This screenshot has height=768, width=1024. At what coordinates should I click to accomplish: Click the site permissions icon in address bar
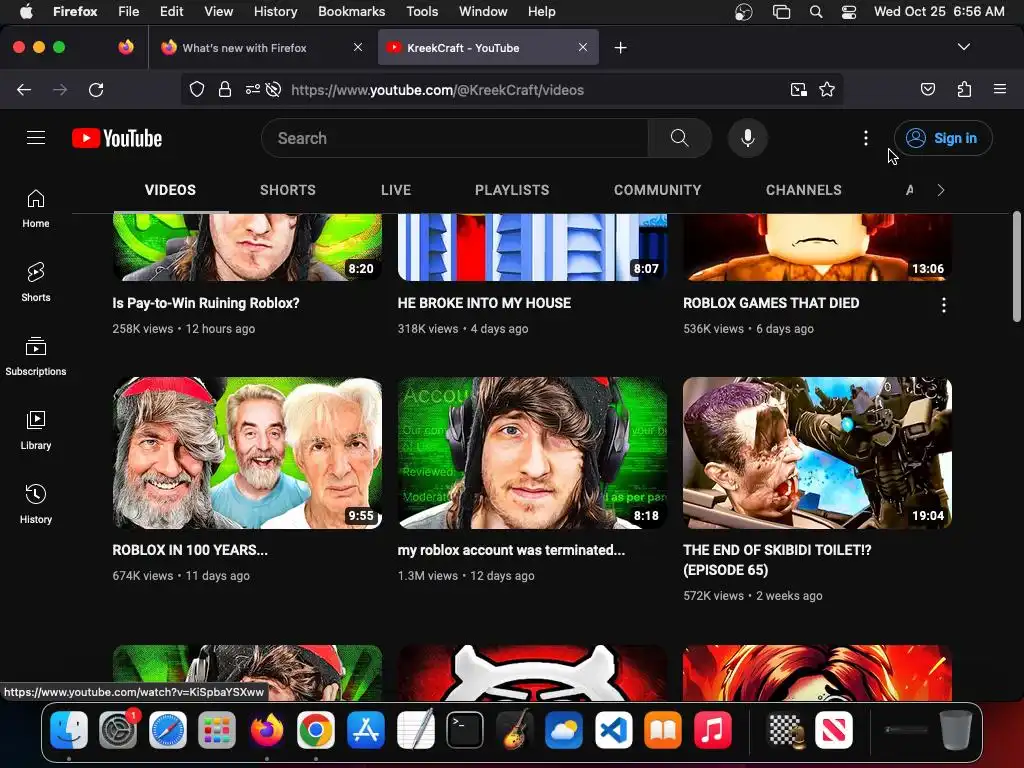[x=253, y=90]
